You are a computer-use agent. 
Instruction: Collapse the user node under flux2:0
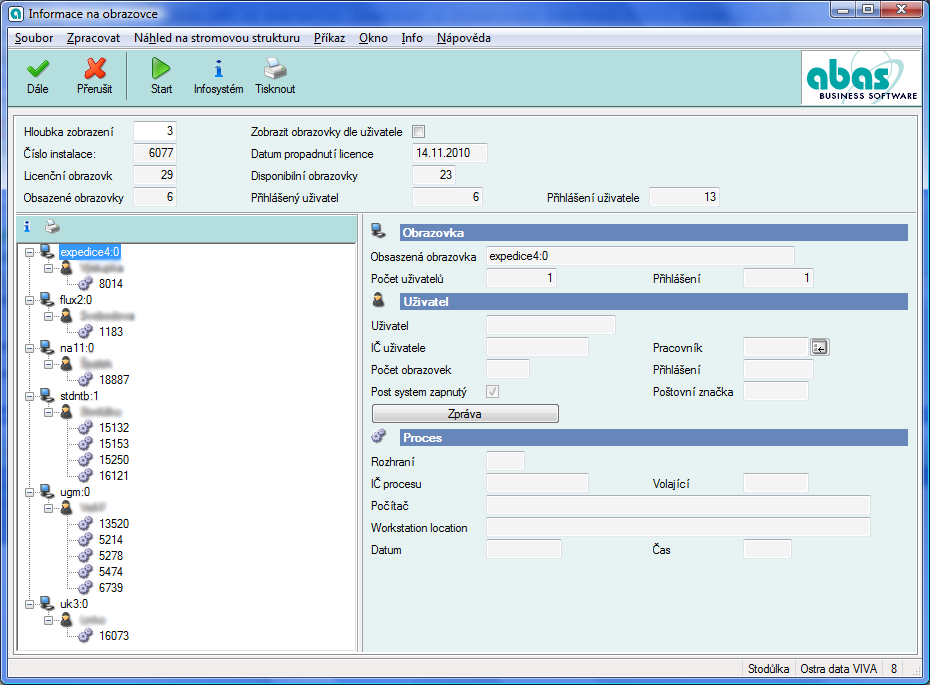[x=48, y=316]
